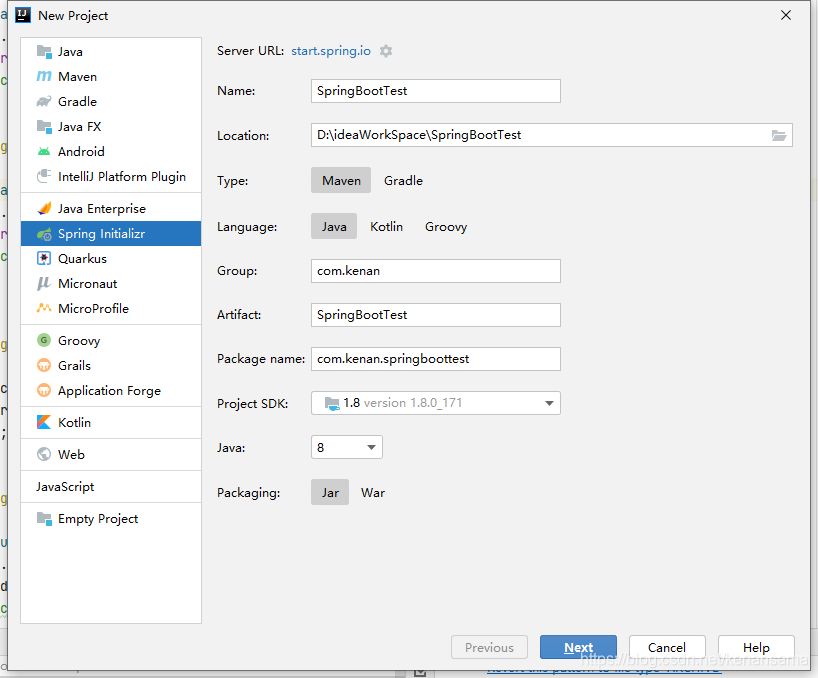Viewport: 818px width, 678px height.
Task: Close the New Project dialog
Action: 786,15
